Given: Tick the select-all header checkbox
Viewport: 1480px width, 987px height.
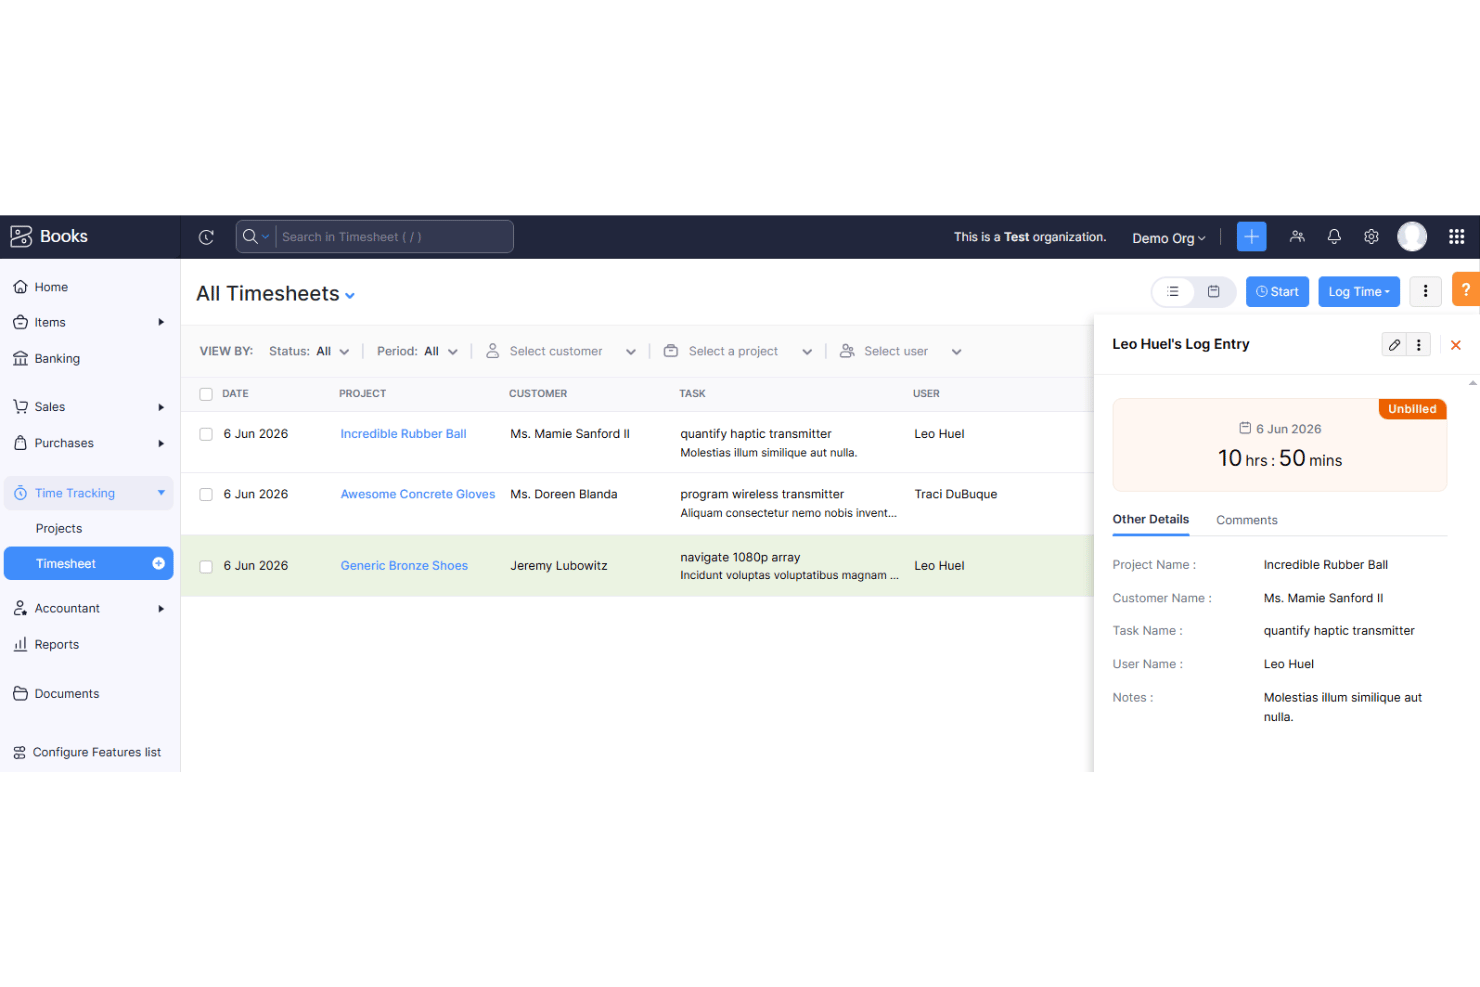Looking at the screenshot, I should [x=206, y=394].
